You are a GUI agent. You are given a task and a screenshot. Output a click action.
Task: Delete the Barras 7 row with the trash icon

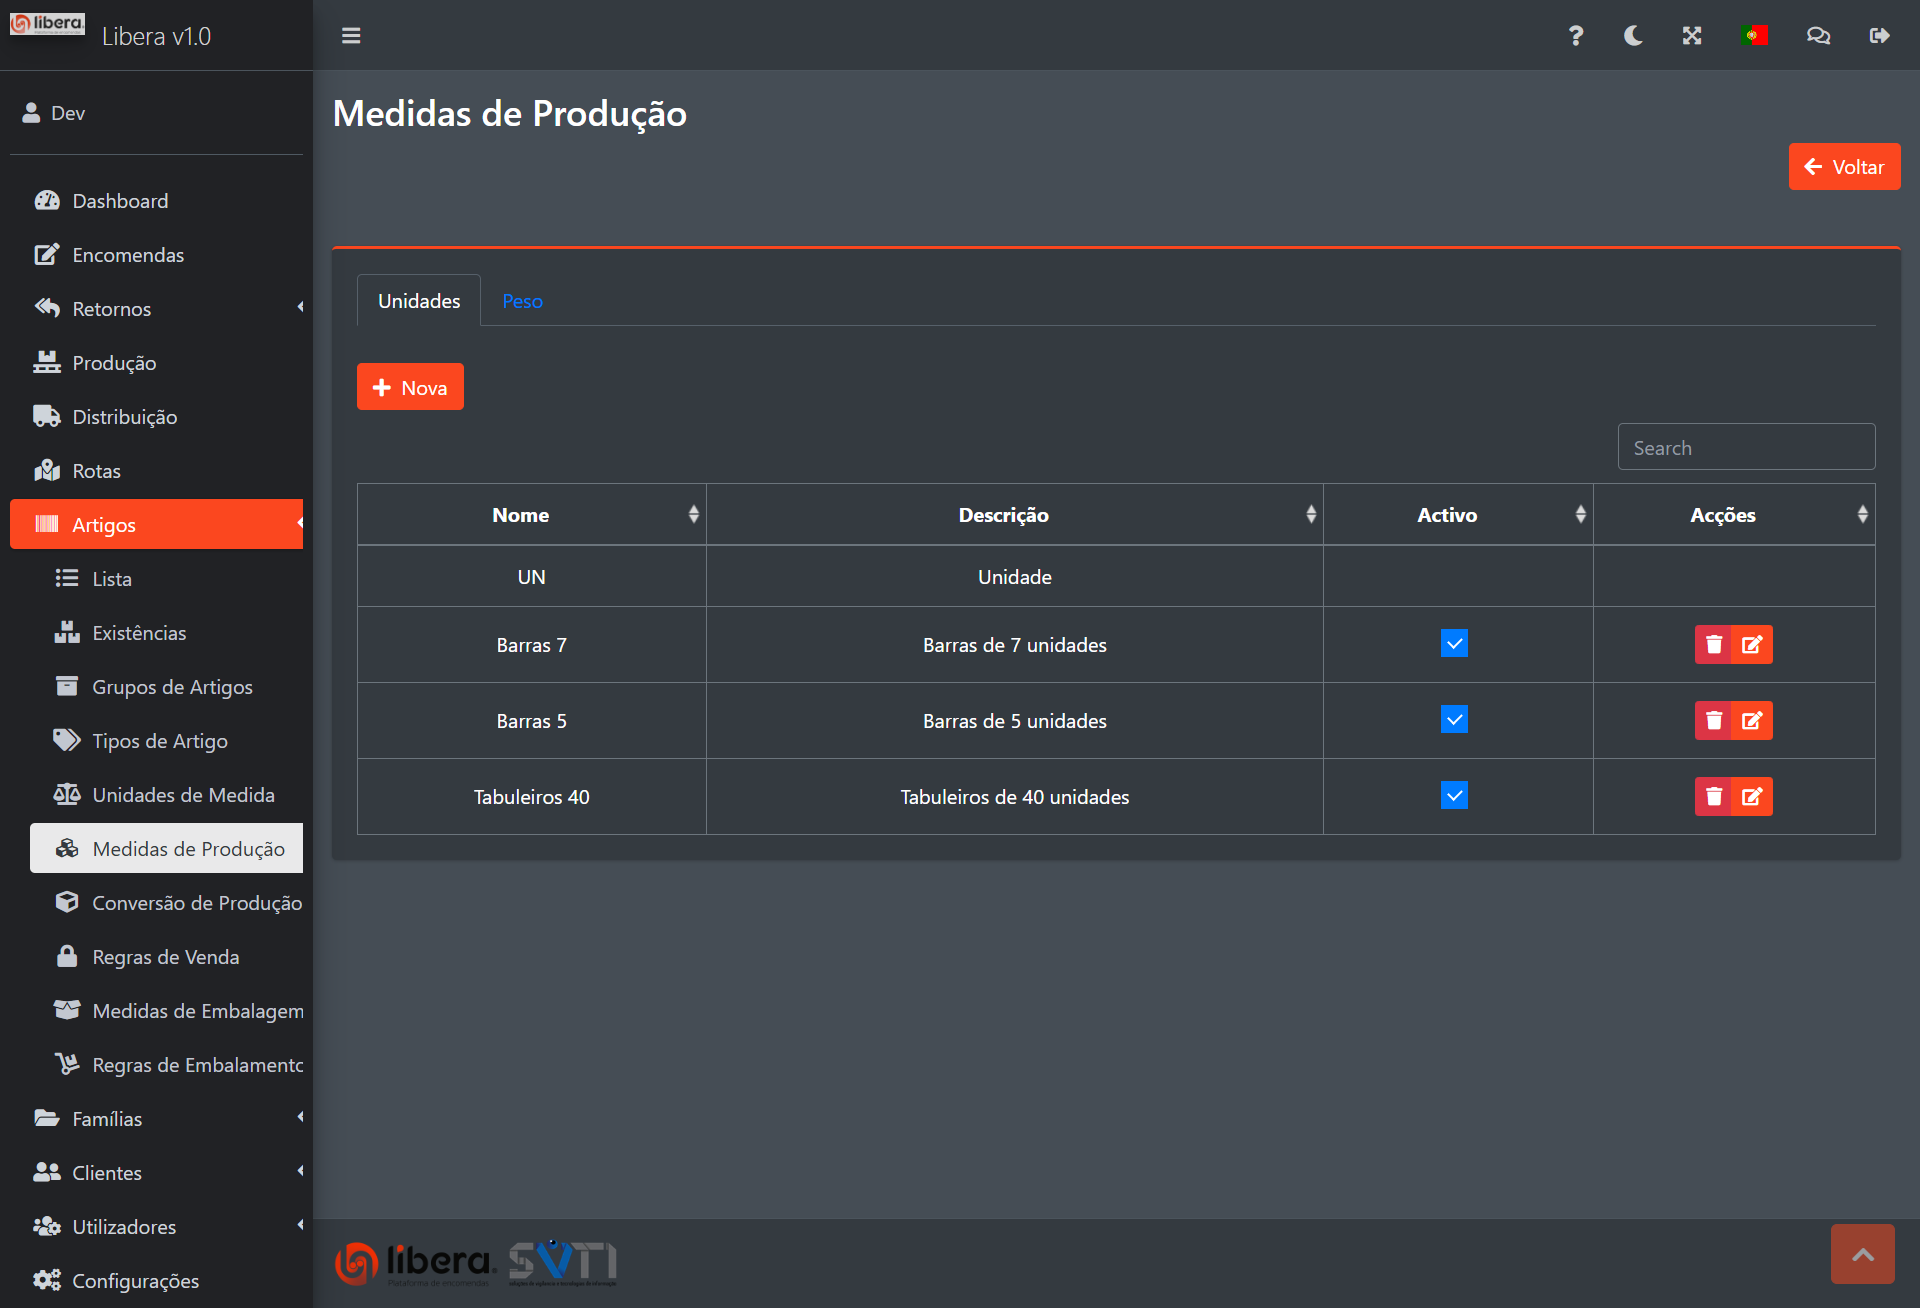[1714, 645]
